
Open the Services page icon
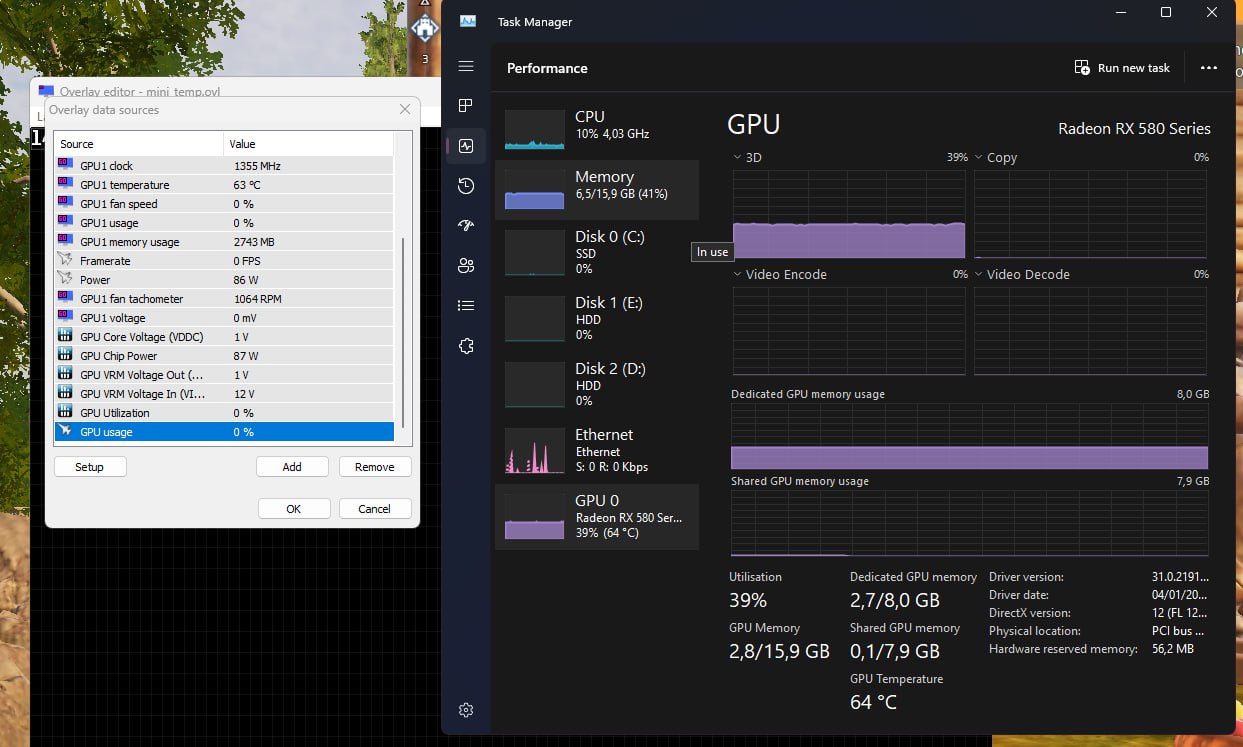tap(465, 345)
